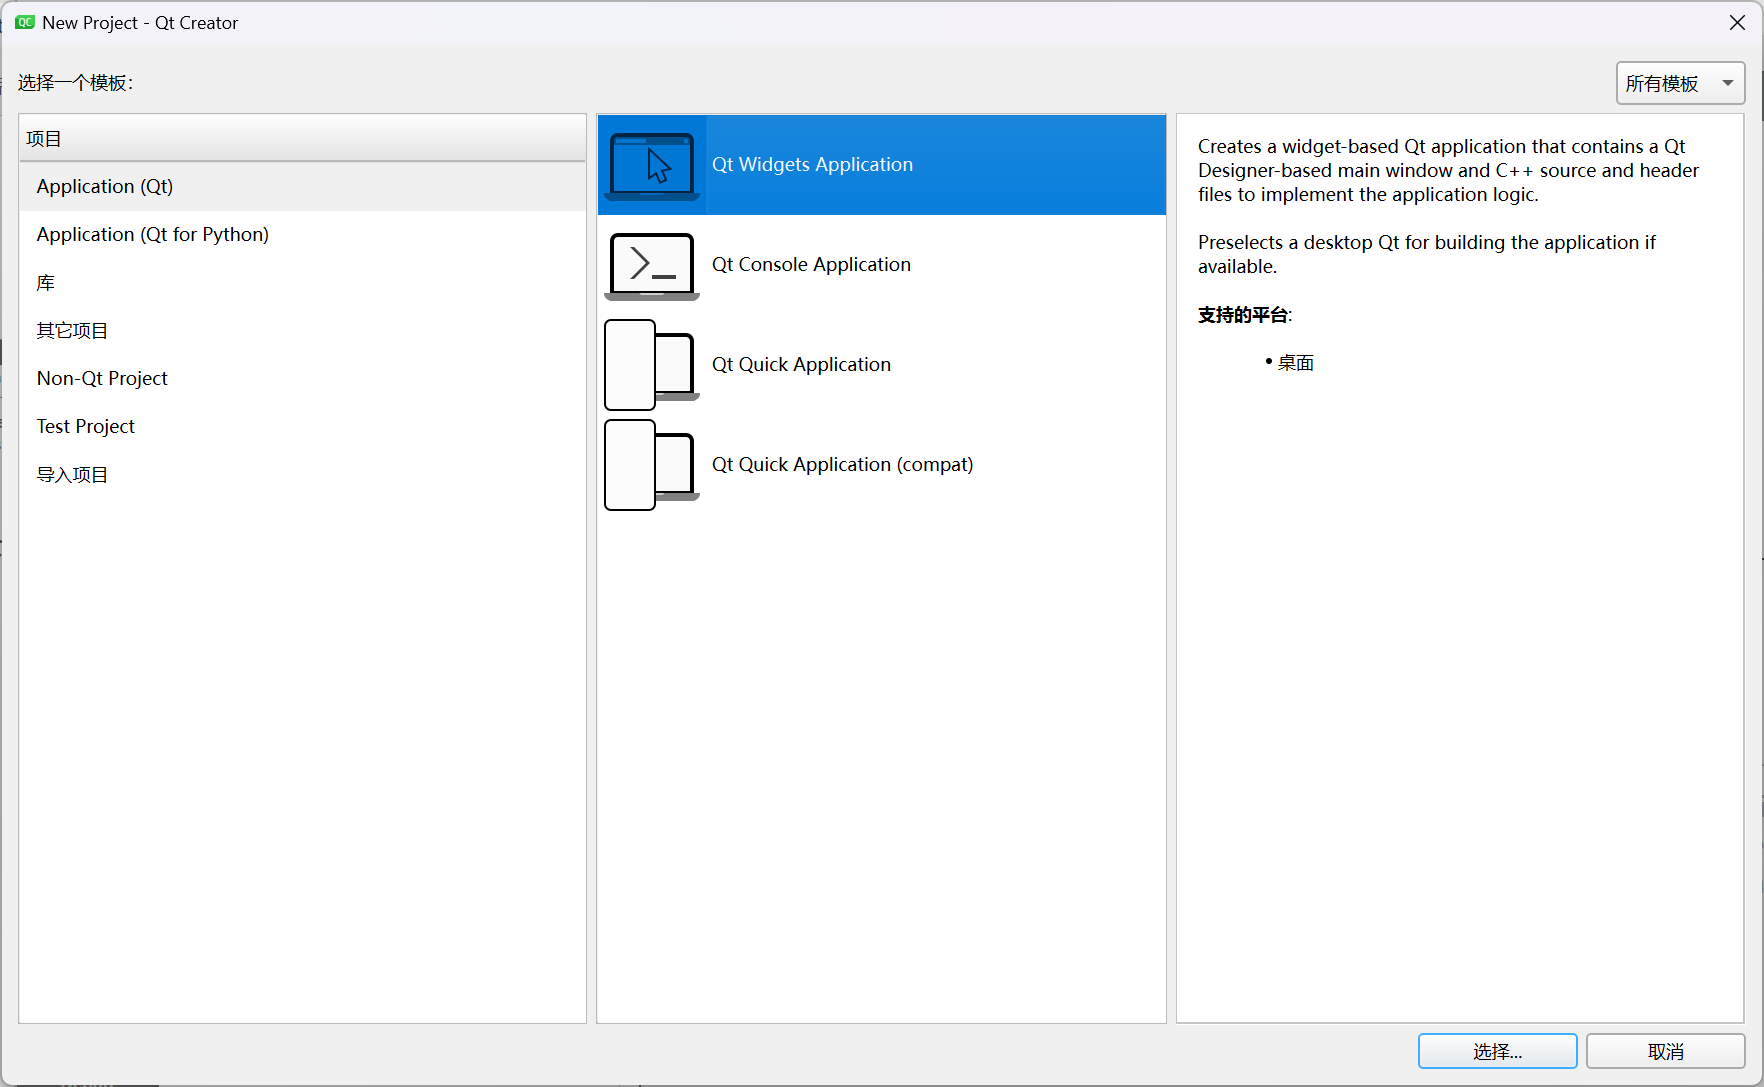The width and height of the screenshot is (1764, 1087).
Task: Choose the Qt Console Application label
Action: [x=811, y=265]
